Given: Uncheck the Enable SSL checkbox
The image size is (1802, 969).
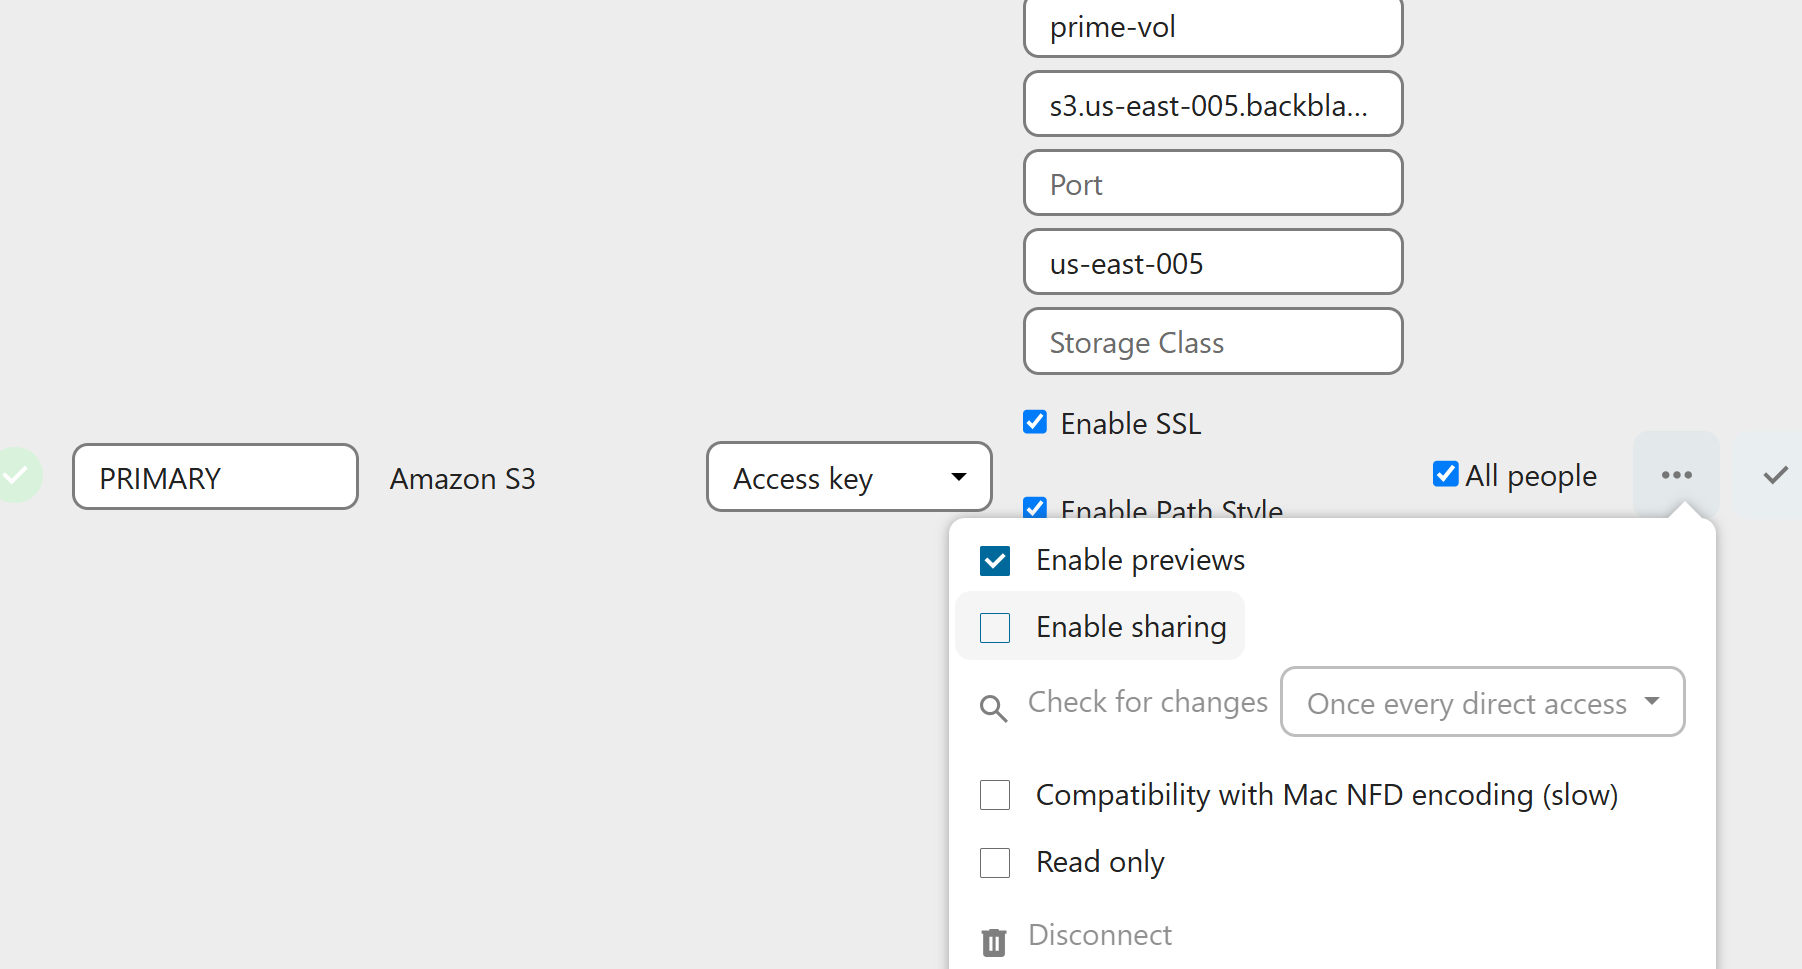Looking at the screenshot, I should coord(1035,422).
